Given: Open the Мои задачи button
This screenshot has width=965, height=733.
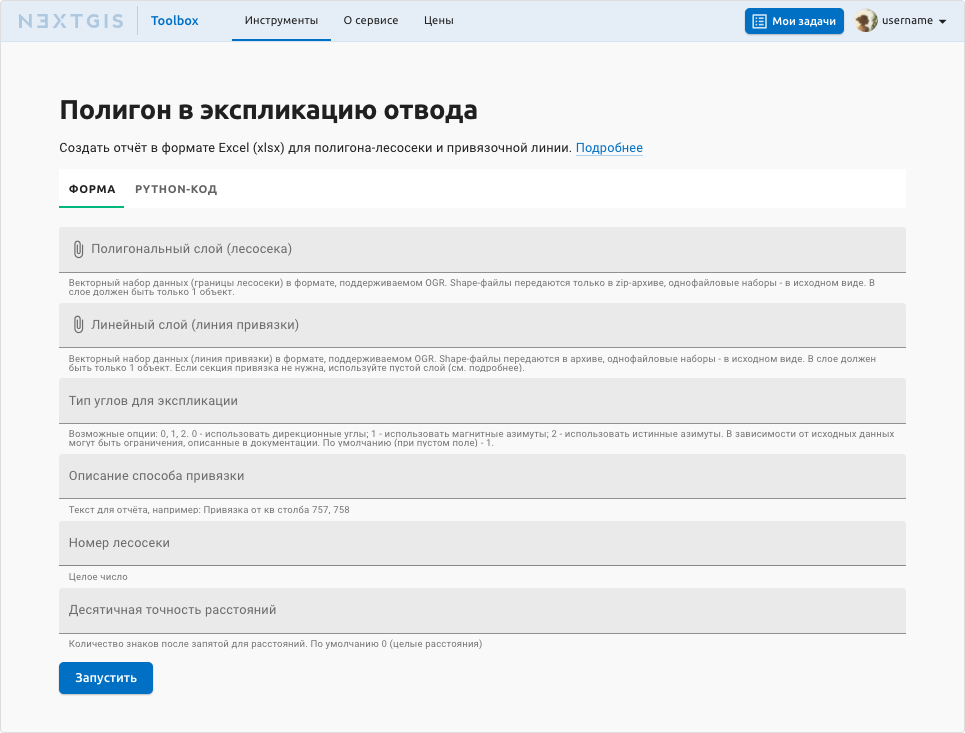Looking at the screenshot, I should [794, 21].
